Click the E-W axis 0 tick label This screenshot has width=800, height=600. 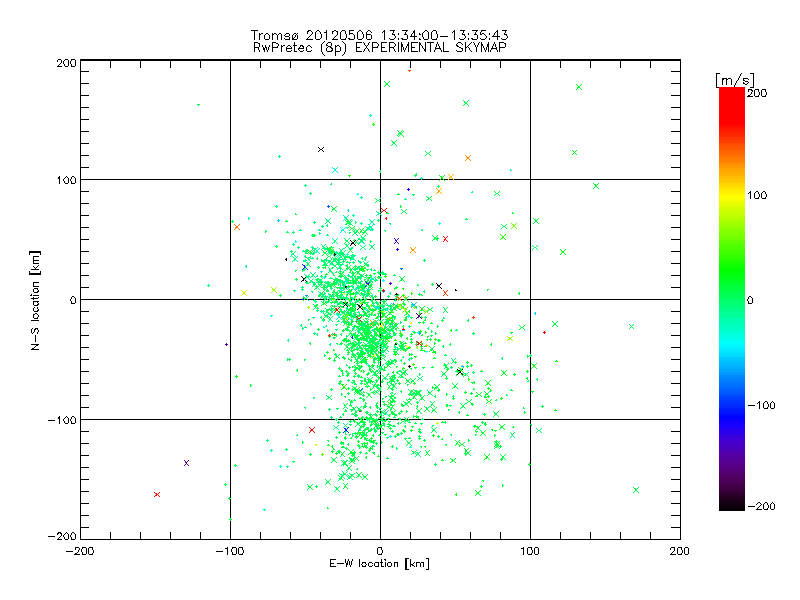[x=380, y=551]
